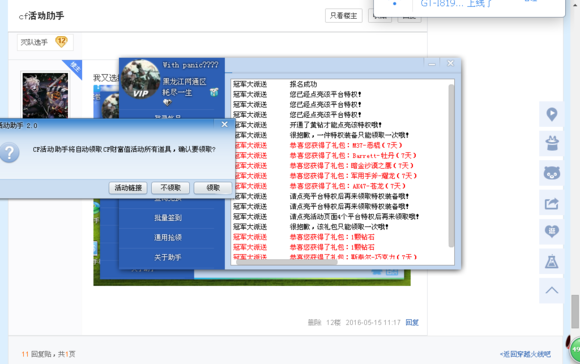Open the GT-I819... 上线了 notification
580x364 pixels.
pos(456,4)
